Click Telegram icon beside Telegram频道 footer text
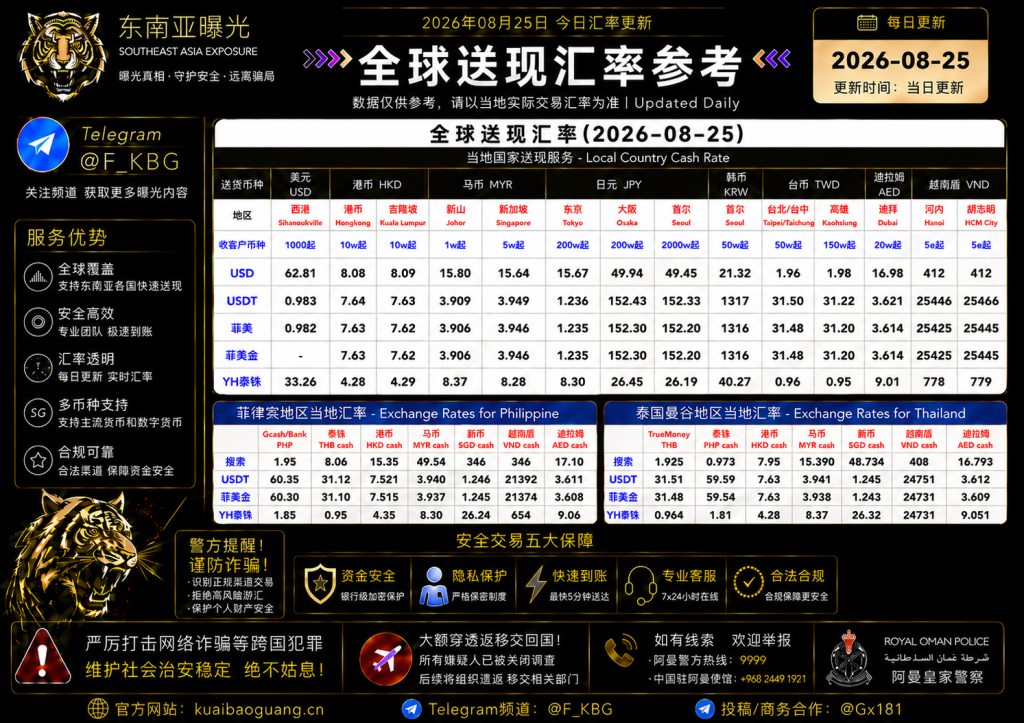Image resolution: width=1024 pixels, height=723 pixels. 411,709
